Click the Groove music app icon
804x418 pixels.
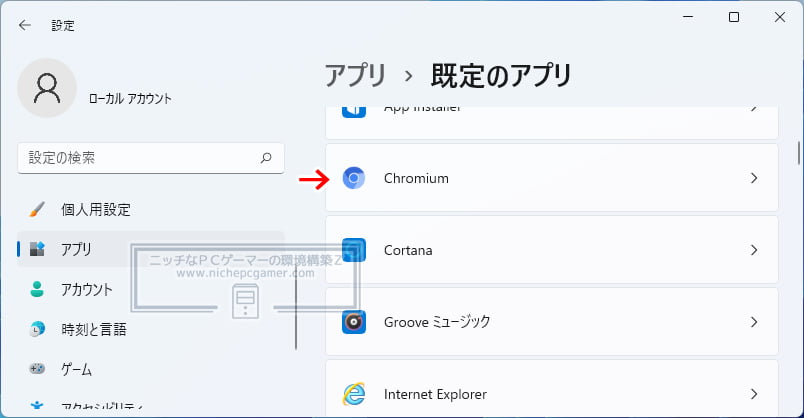tap(354, 322)
